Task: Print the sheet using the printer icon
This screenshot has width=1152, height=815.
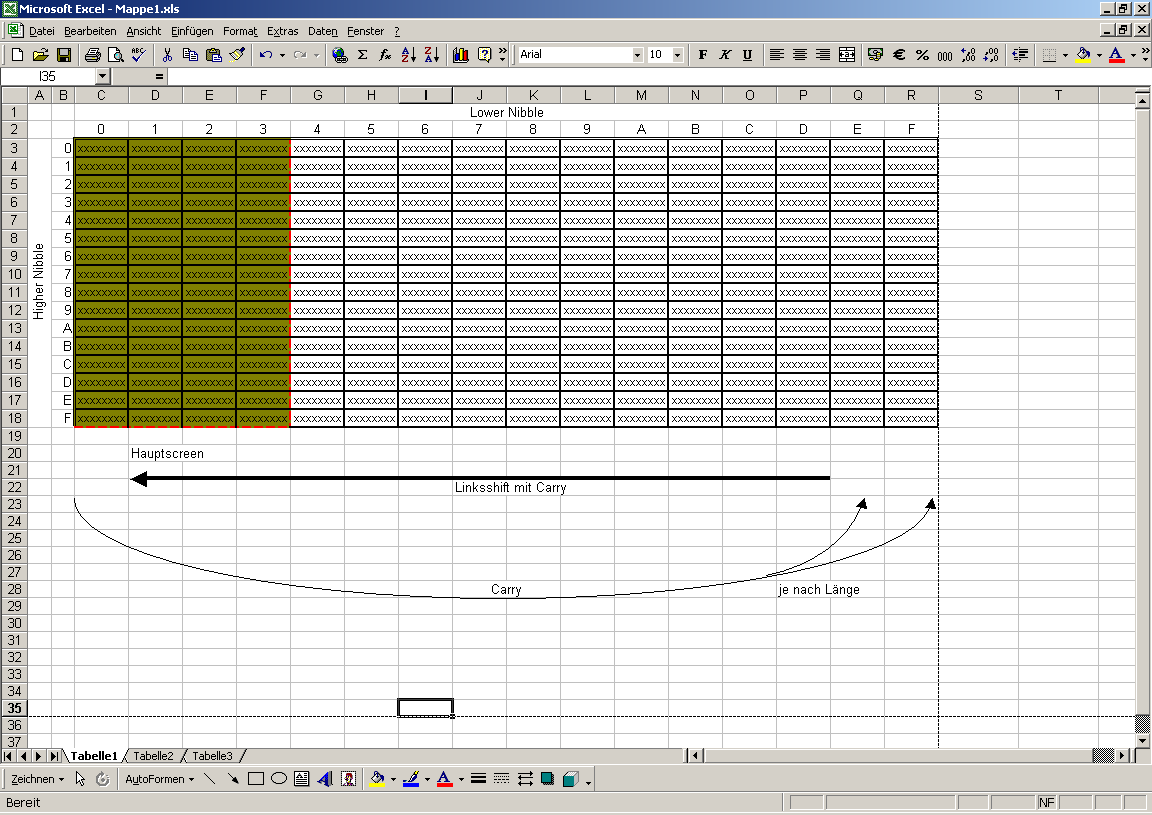Action: [93, 54]
